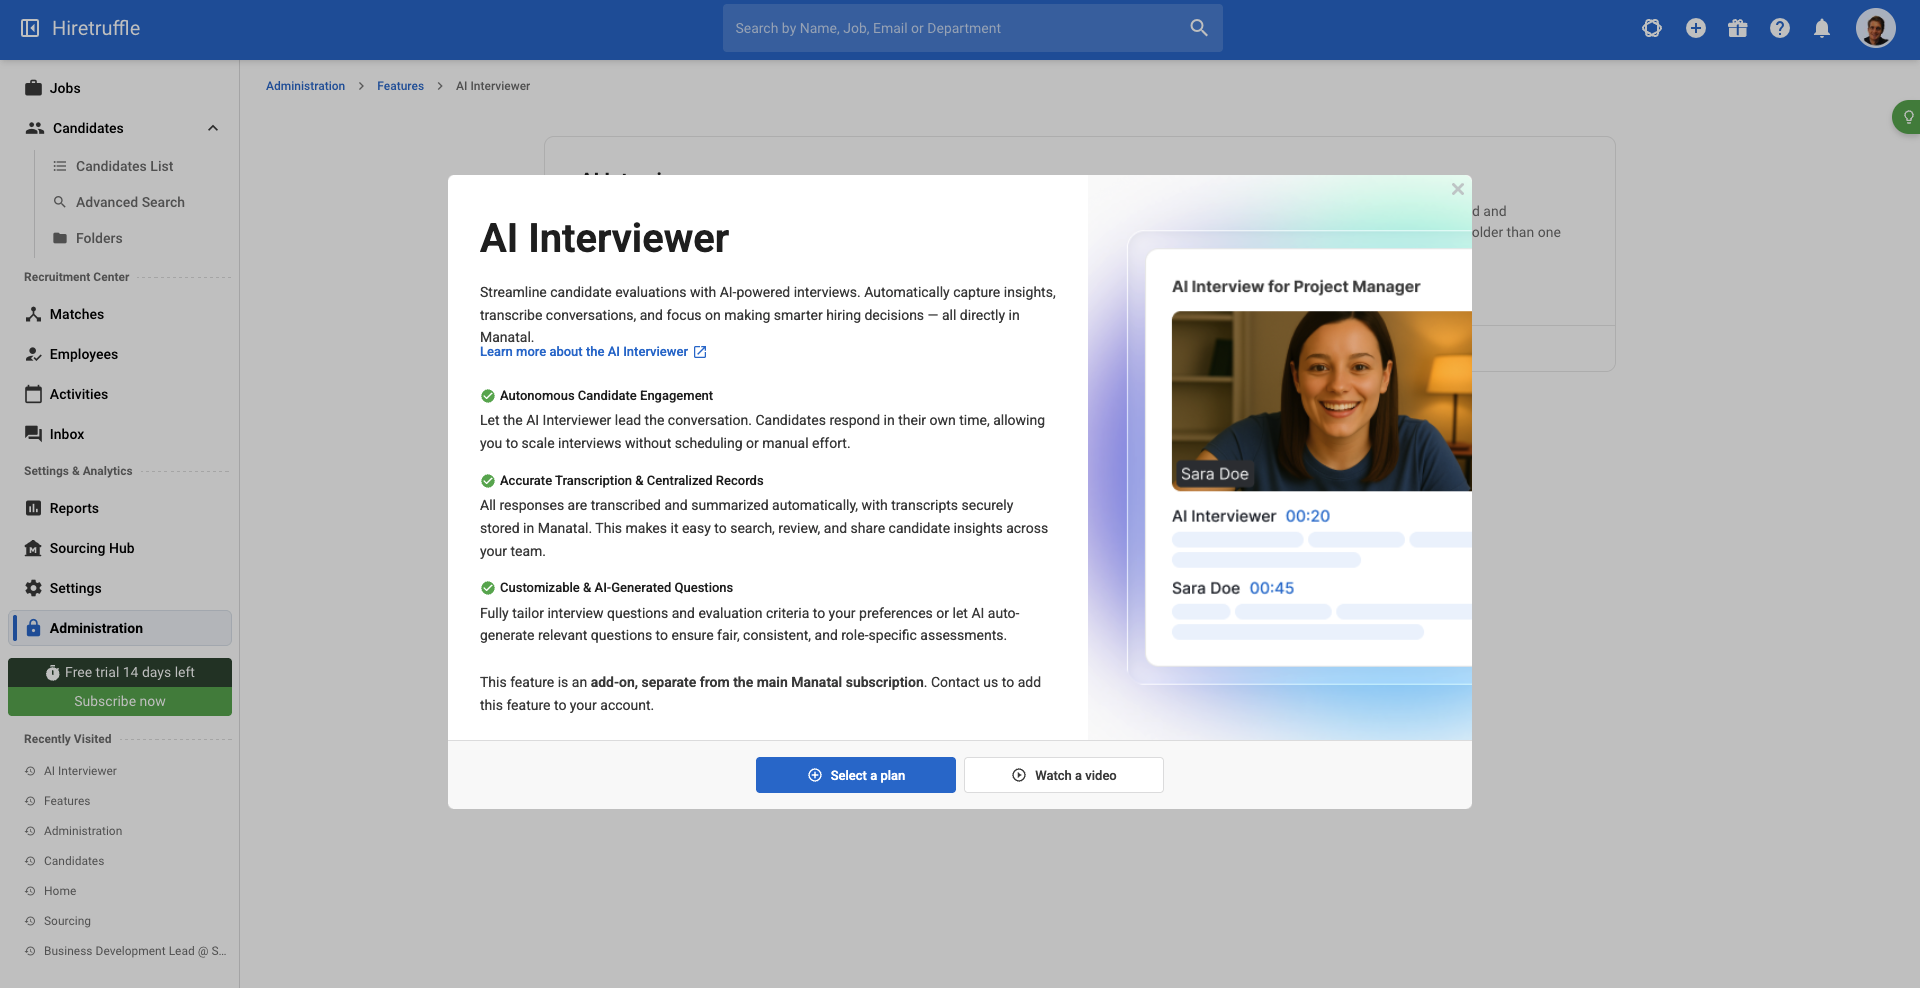Click the Candidates List list icon
Screen dimensions: 1920x988
click(60, 166)
